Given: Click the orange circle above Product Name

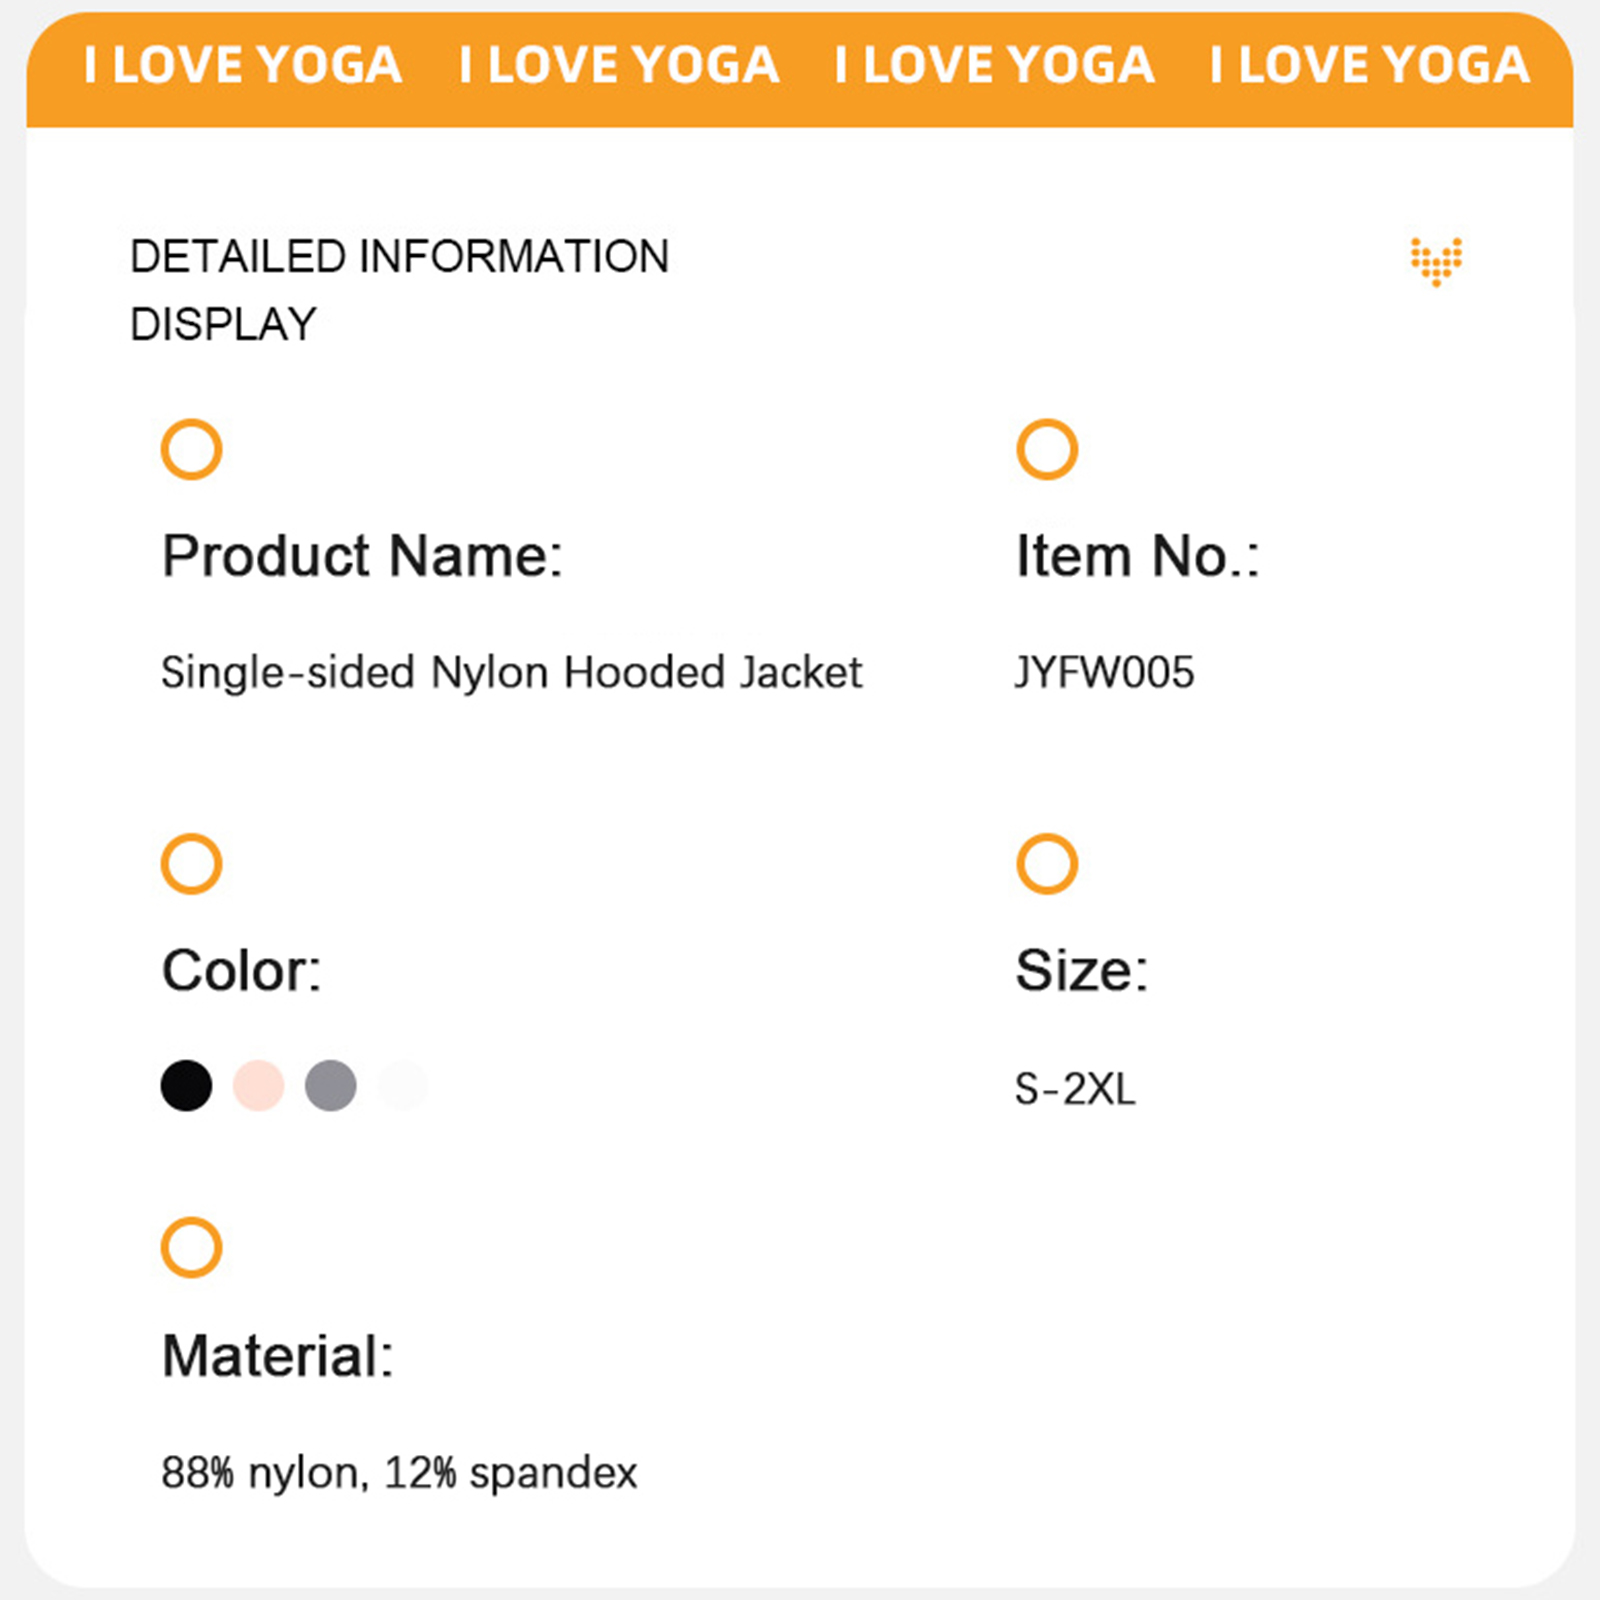Looking at the screenshot, I should (x=191, y=449).
